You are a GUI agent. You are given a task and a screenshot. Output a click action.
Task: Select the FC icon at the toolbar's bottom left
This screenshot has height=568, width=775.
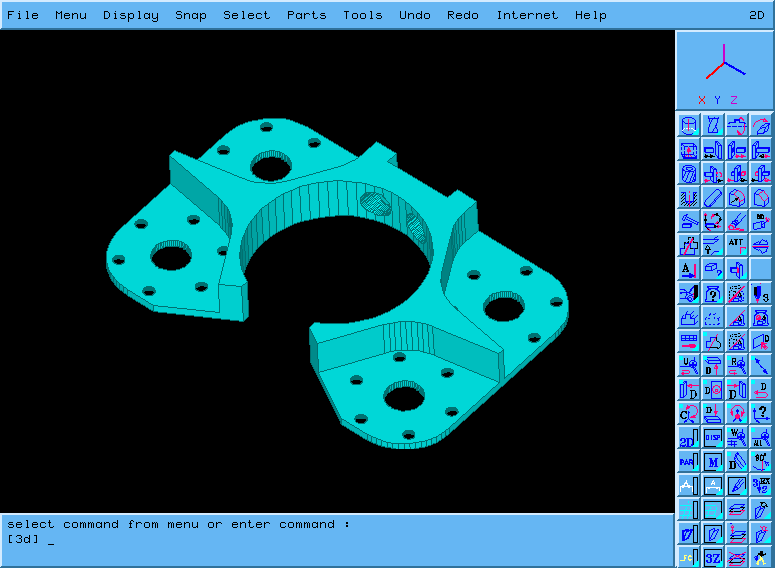(x=688, y=557)
